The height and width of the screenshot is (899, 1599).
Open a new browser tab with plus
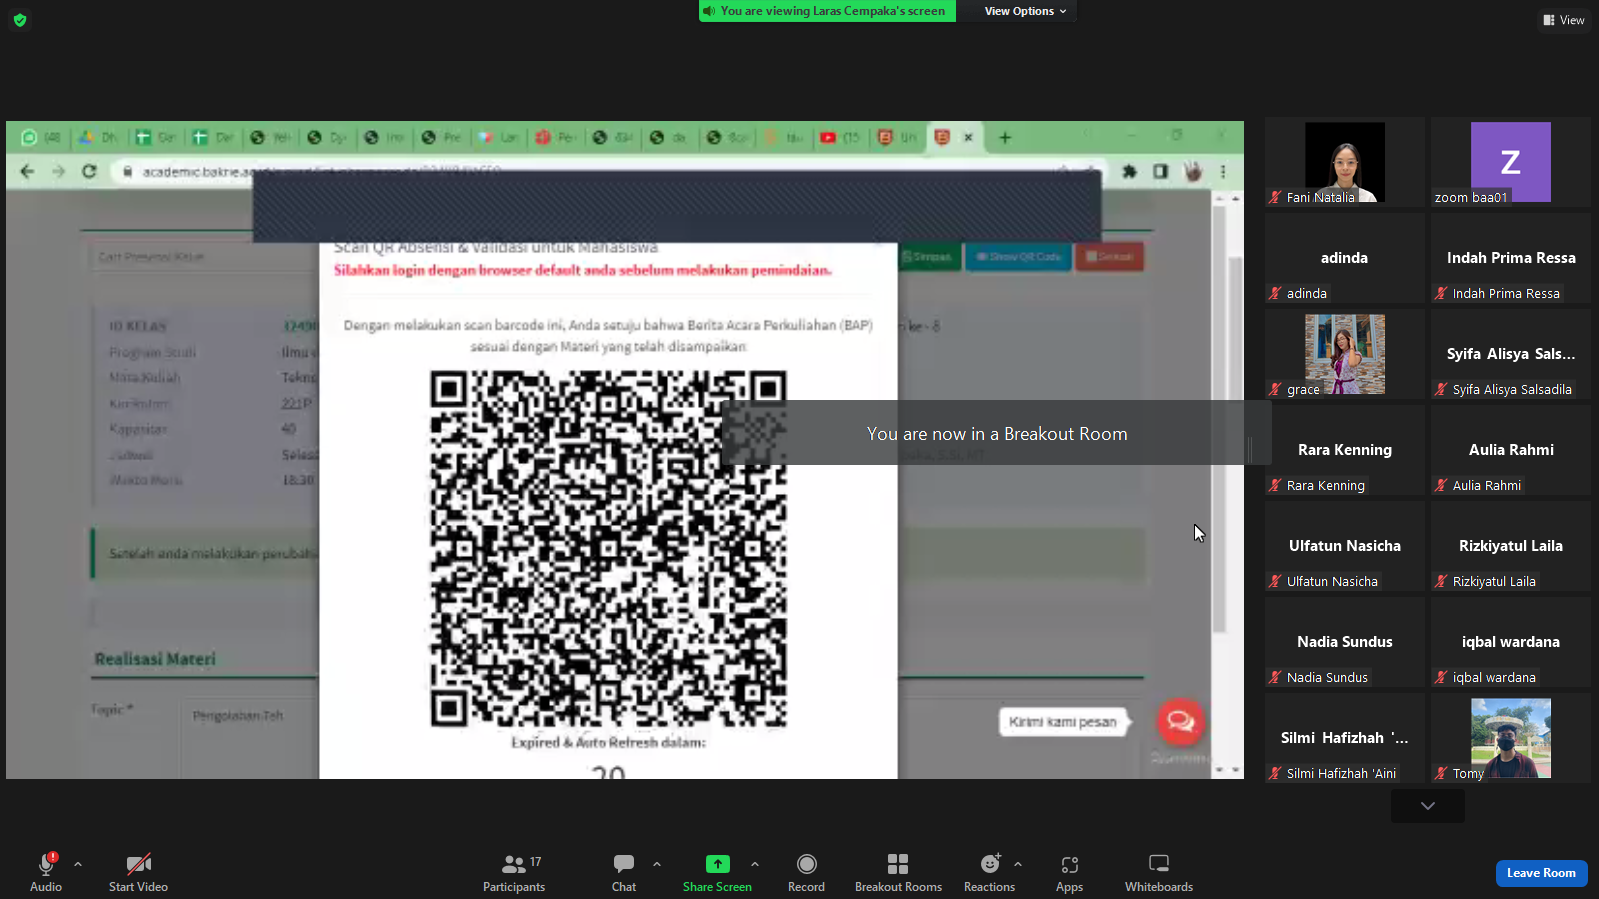(1005, 137)
